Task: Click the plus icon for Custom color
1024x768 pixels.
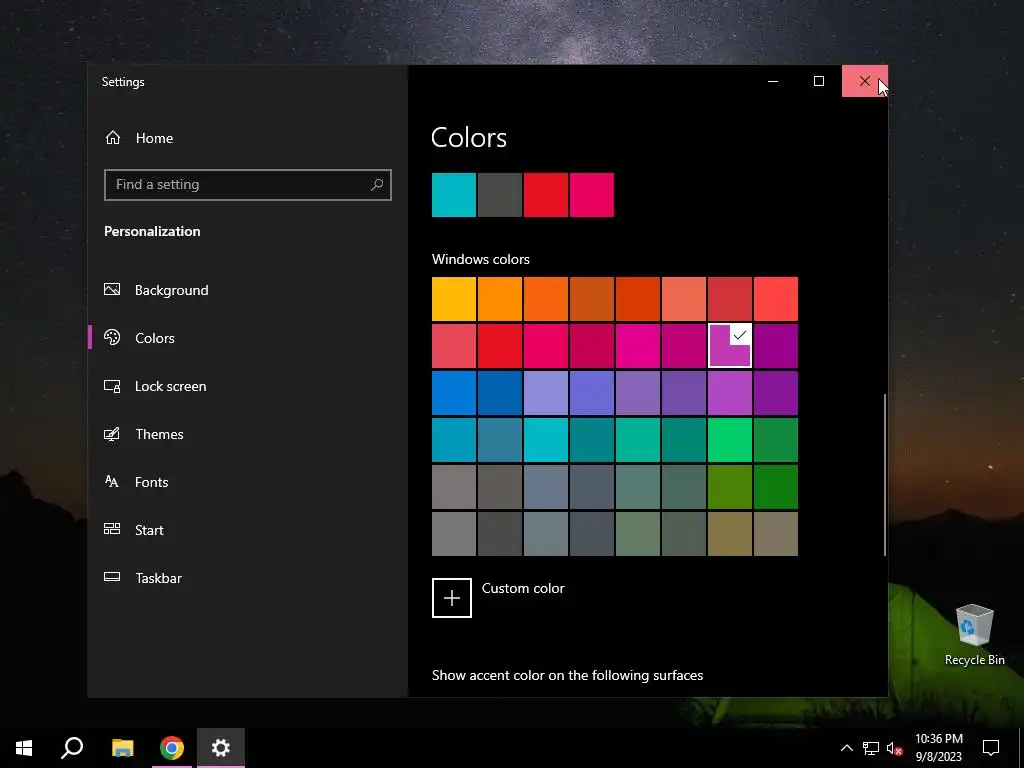Action: coord(452,598)
